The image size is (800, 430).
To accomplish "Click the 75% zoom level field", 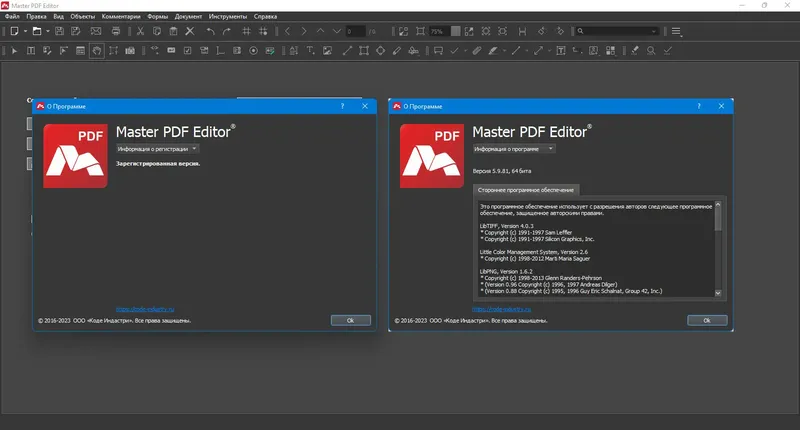I will click(x=440, y=31).
